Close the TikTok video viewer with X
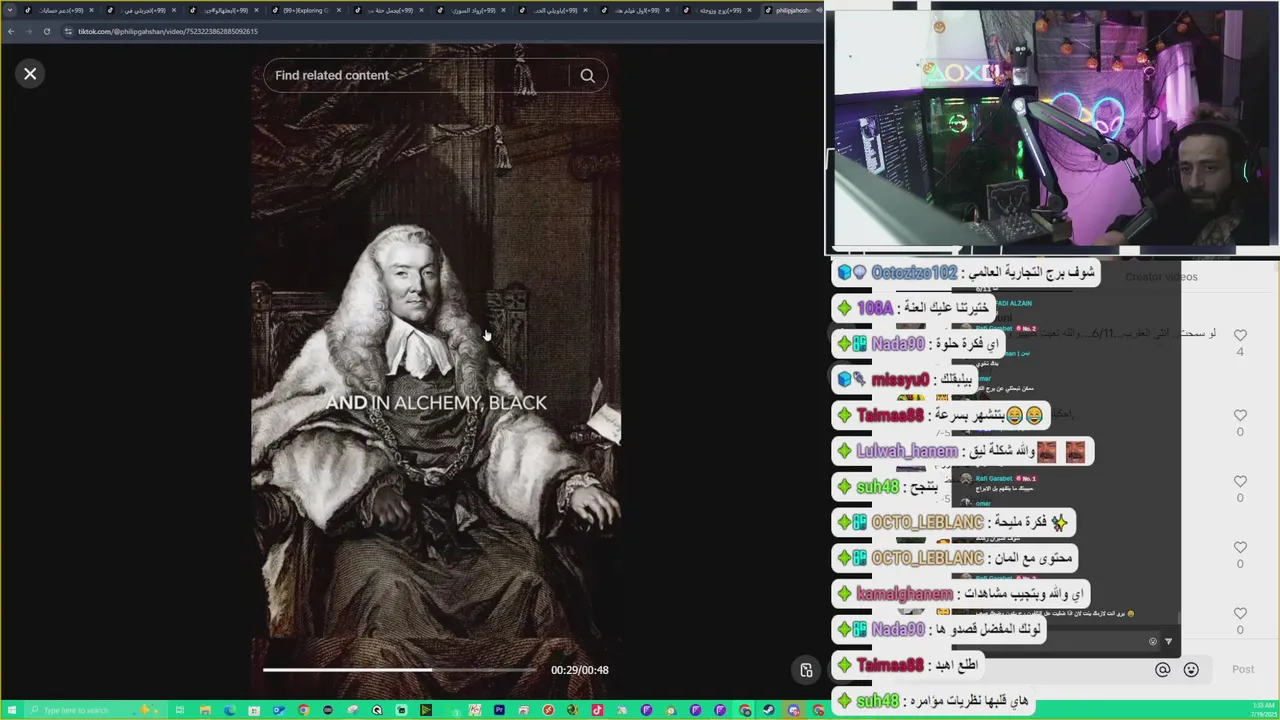1280x720 pixels. click(30, 74)
